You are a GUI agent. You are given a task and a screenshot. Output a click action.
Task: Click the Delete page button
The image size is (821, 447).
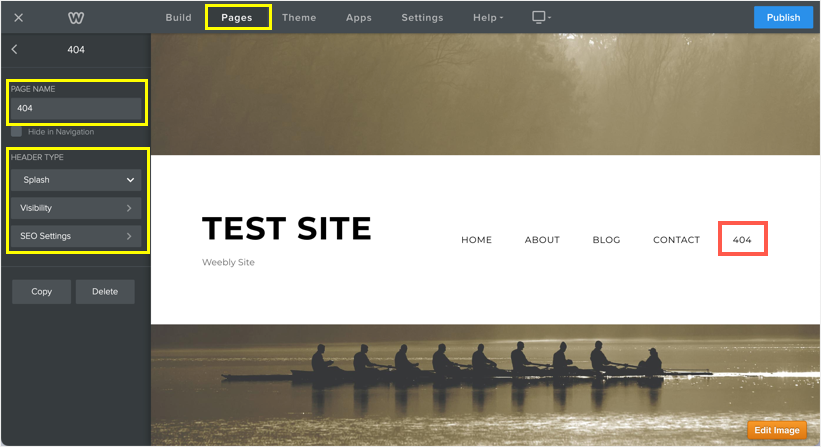pyautogui.click(x=105, y=292)
